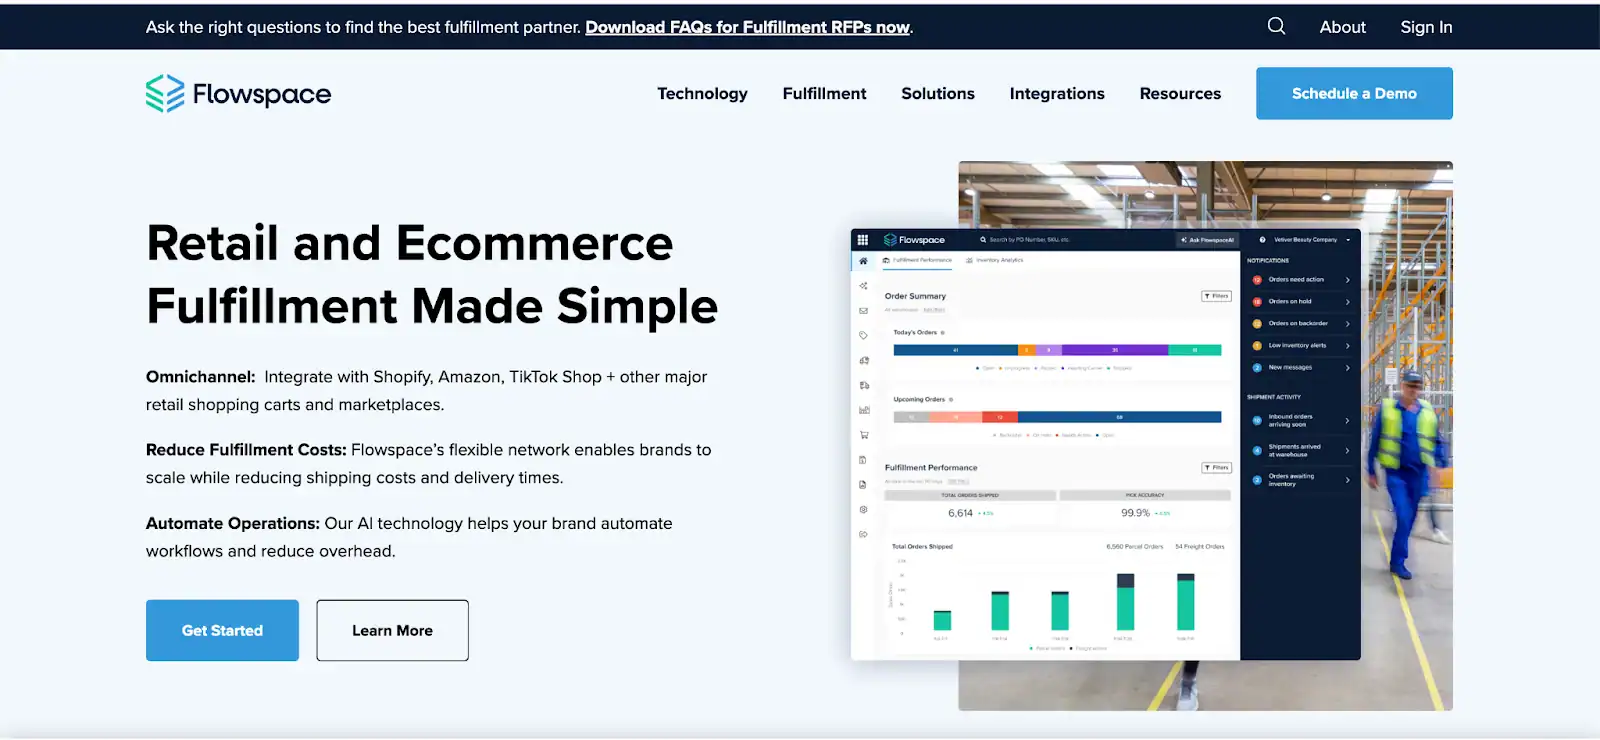Image resolution: width=1600 pixels, height=740 pixels.
Task: Click the red badge on Orders need action
Action: (x=1257, y=280)
